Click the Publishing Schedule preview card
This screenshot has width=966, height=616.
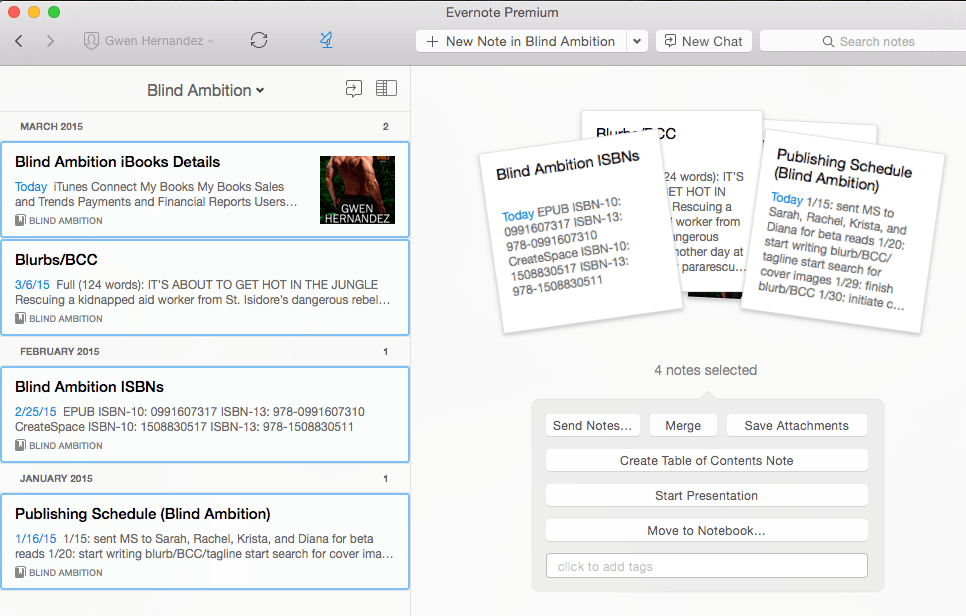coord(843,234)
